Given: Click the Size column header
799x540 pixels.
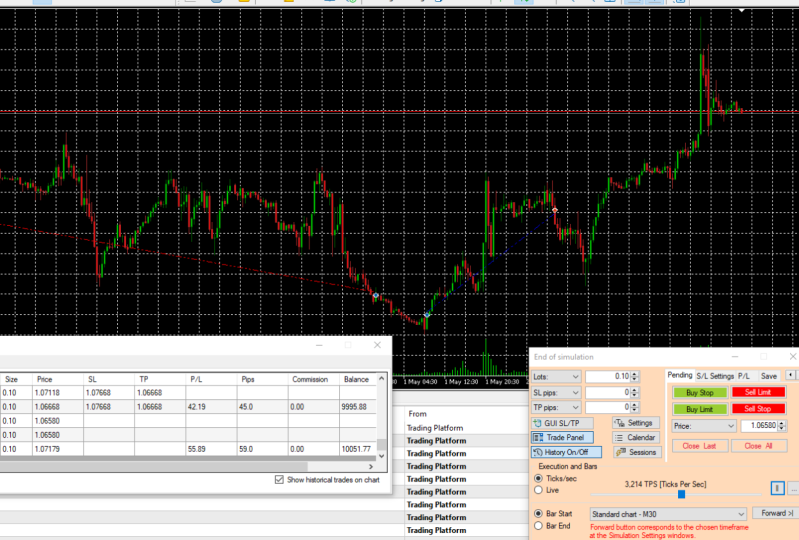Looking at the screenshot, I should tap(16, 379).
